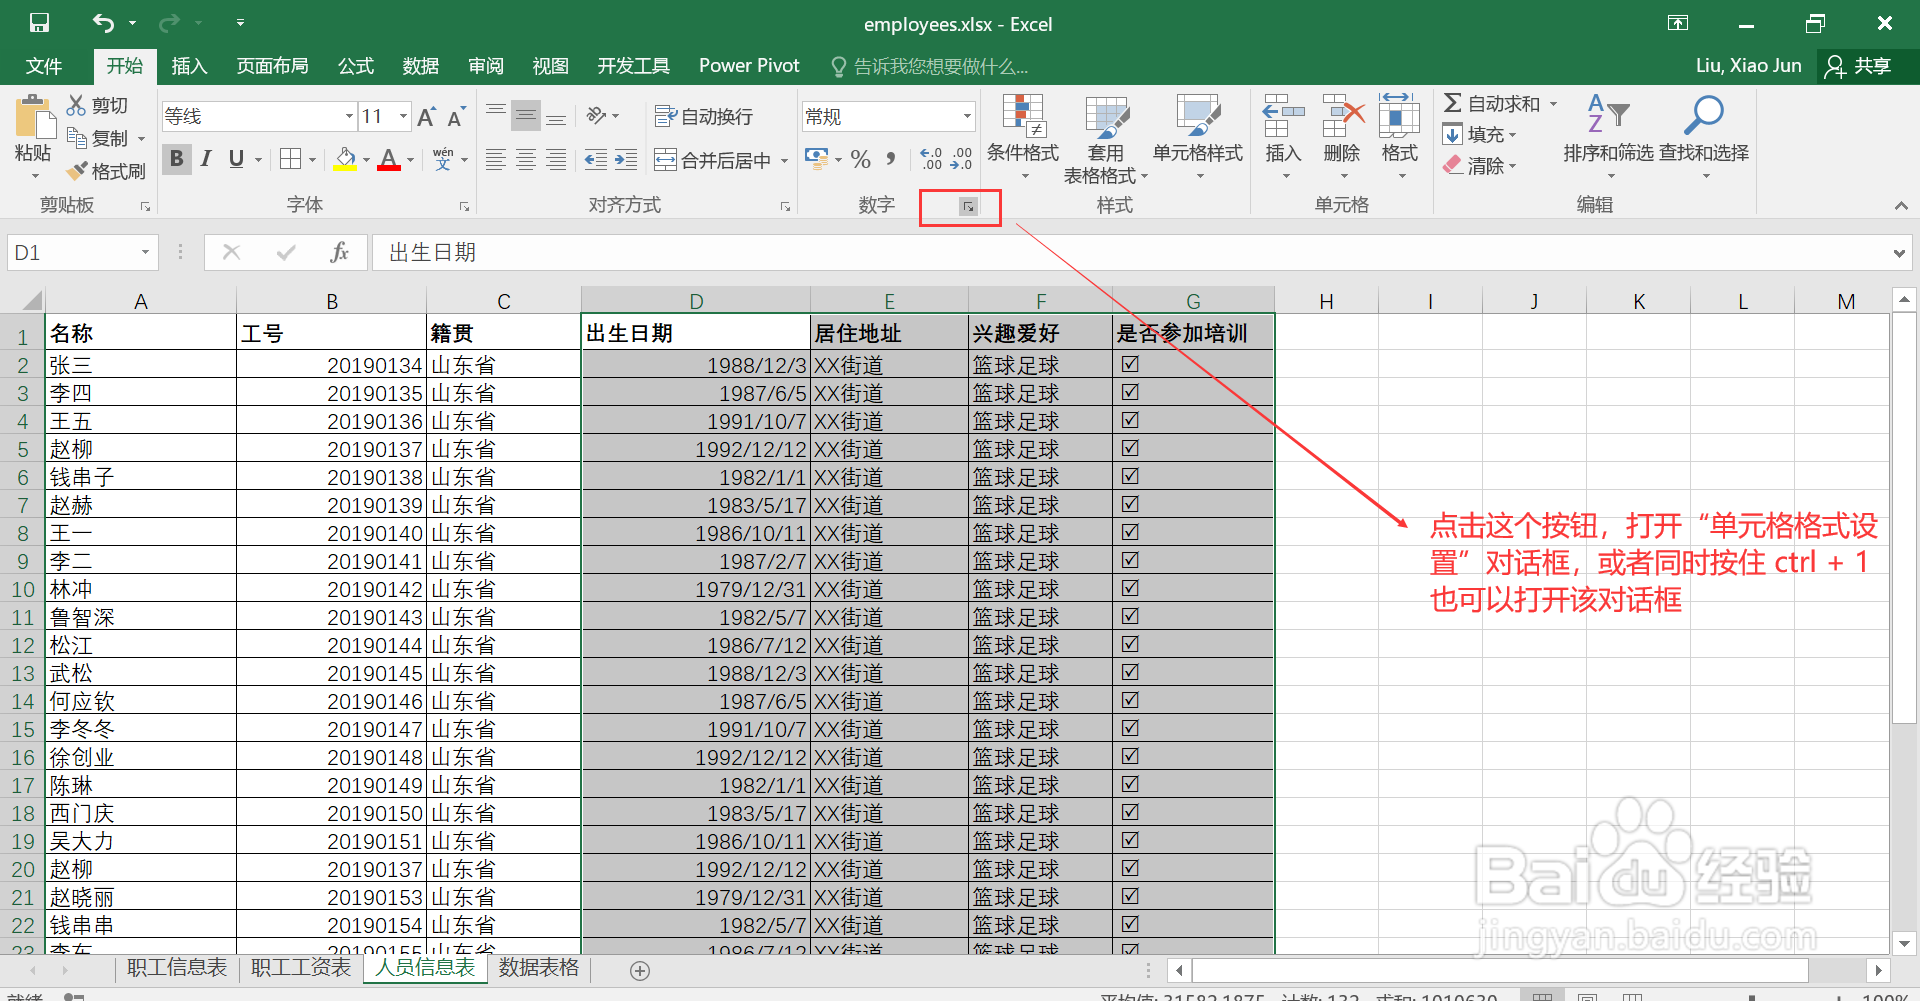
Task: Open the font size dropdown
Action: coord(402,116)
